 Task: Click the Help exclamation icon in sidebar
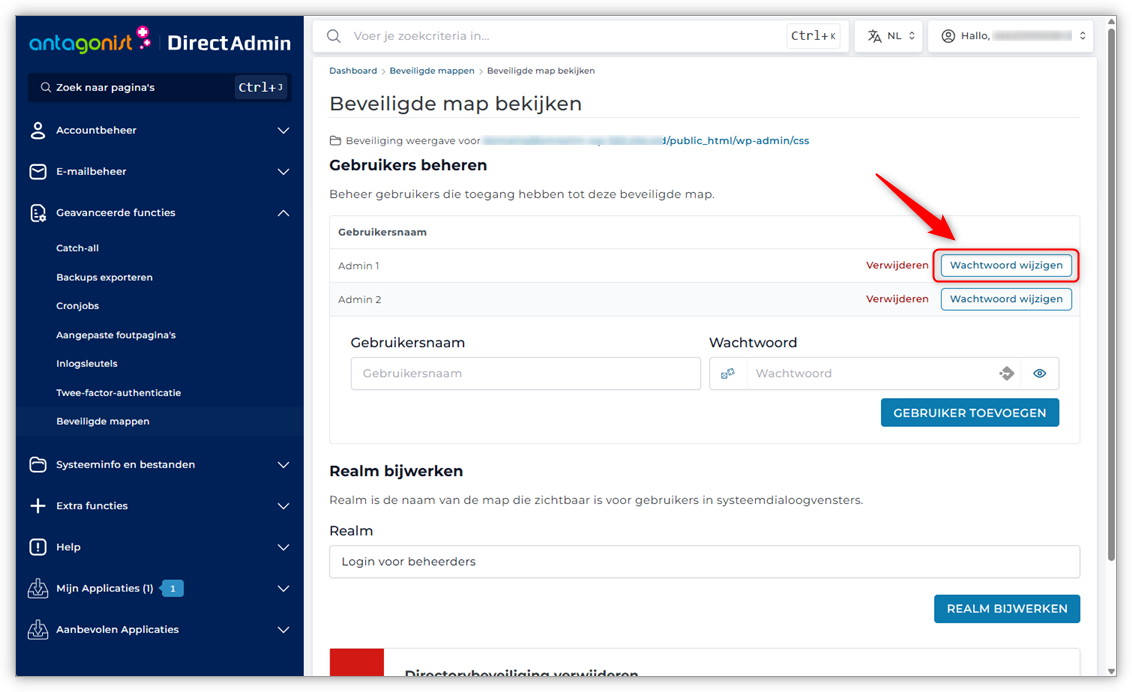[38, 547]
